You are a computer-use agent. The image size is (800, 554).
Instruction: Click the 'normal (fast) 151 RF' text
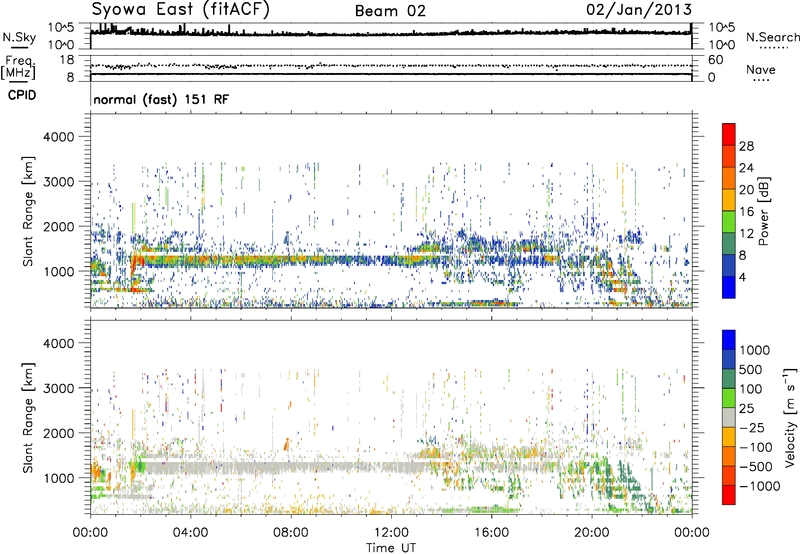click(x=161, y=99)
